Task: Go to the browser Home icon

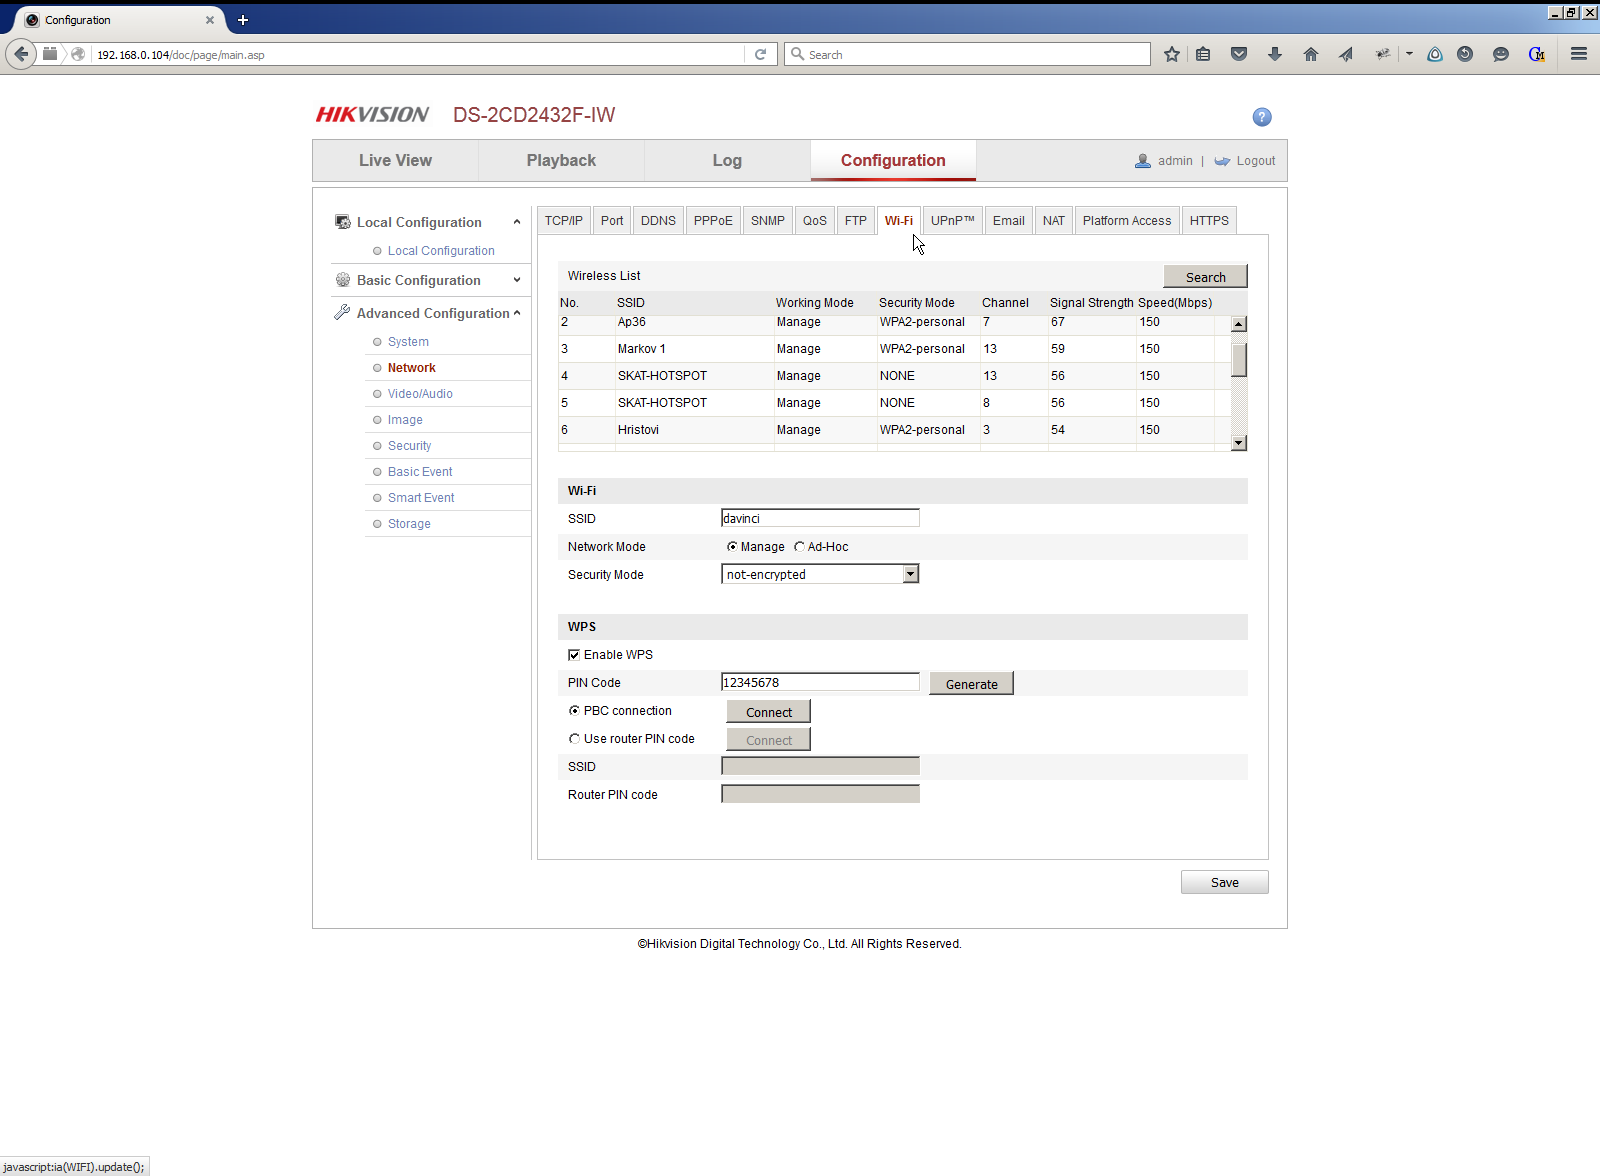Action: (1311, 54)
